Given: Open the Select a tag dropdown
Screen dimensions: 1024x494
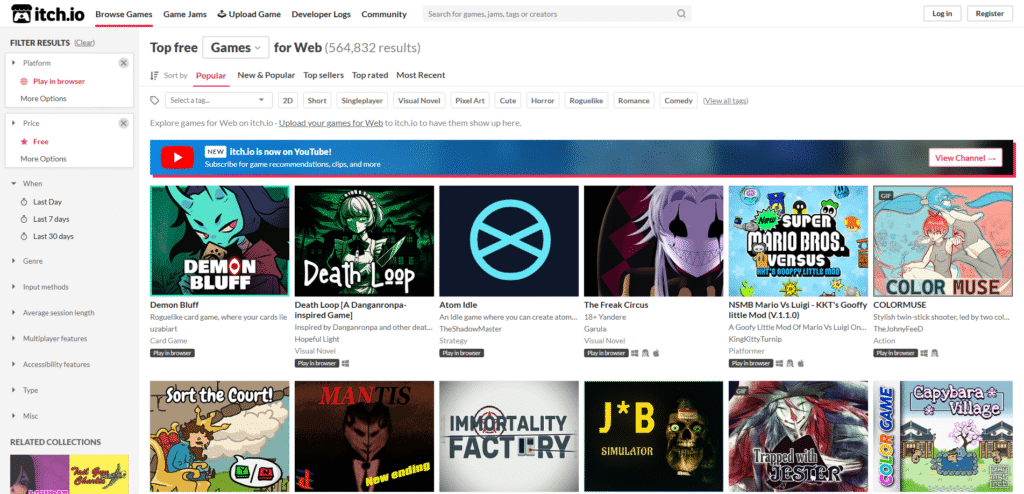Looking at the screenshot, I should [x=218, y=100].
